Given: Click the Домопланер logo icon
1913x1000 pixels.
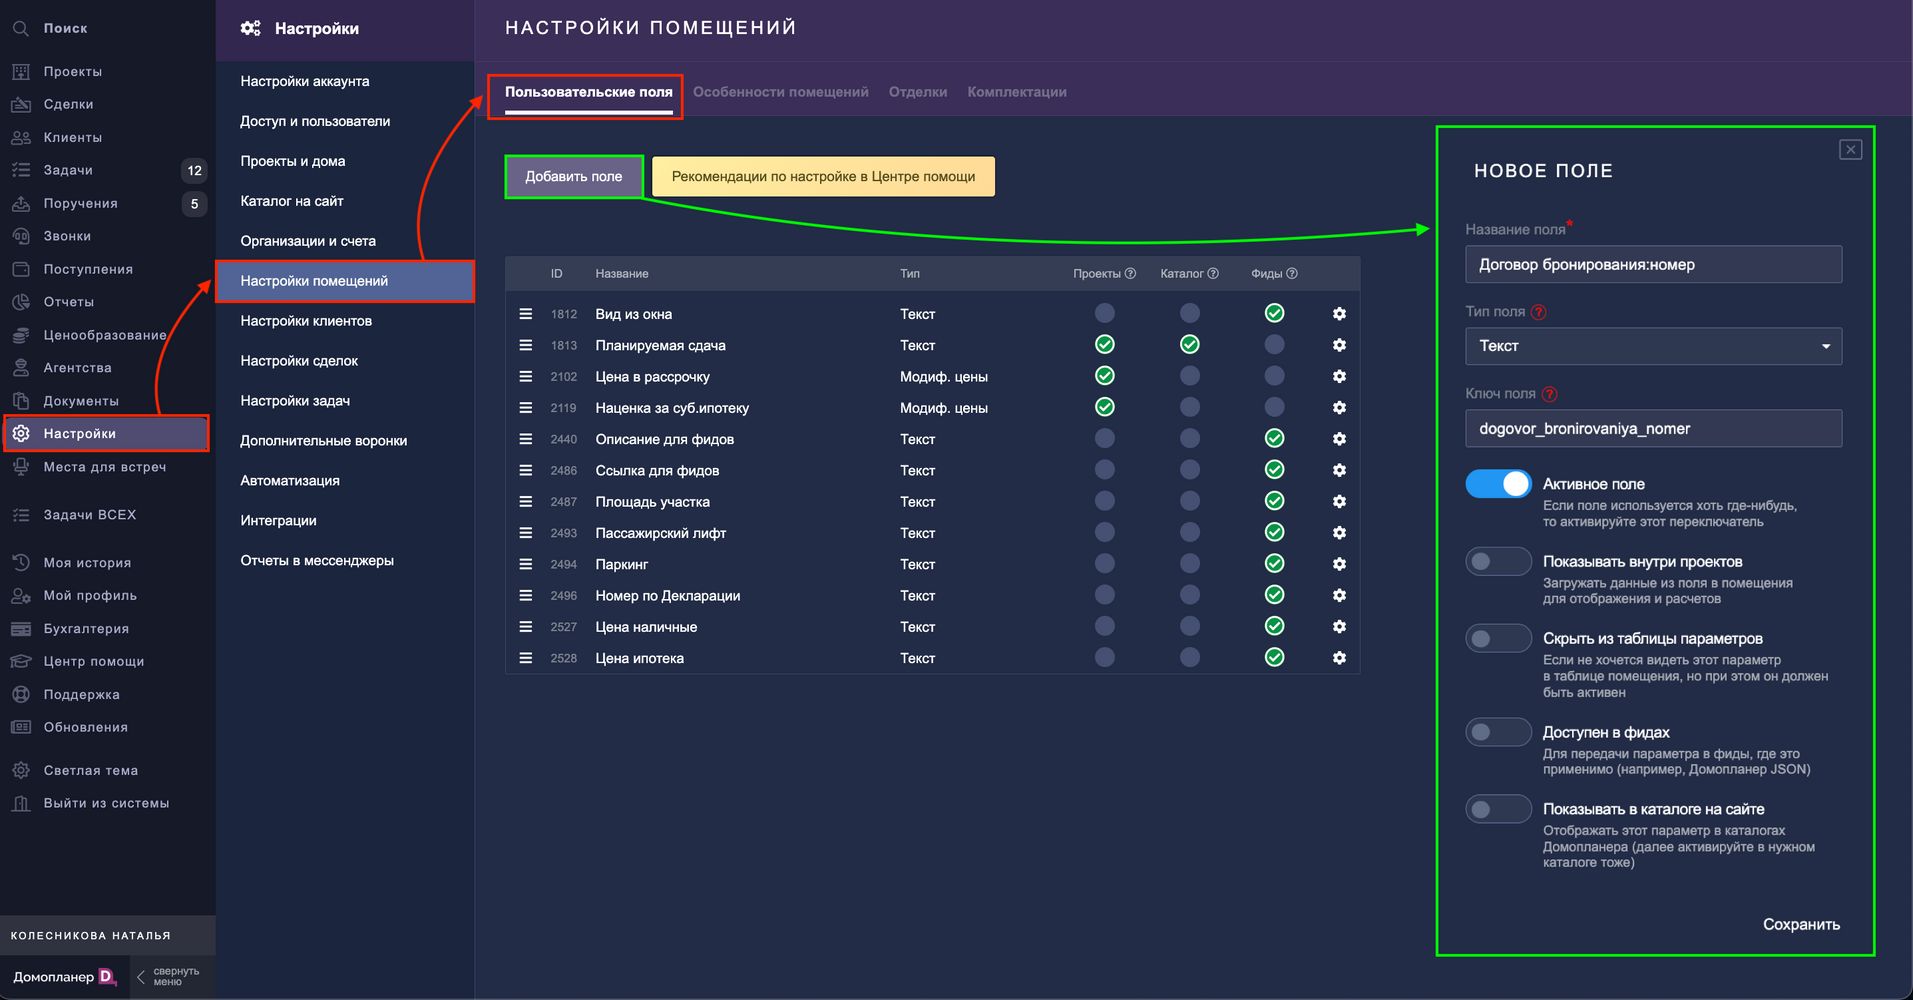Looking at the screenshot, I should 107,977.
